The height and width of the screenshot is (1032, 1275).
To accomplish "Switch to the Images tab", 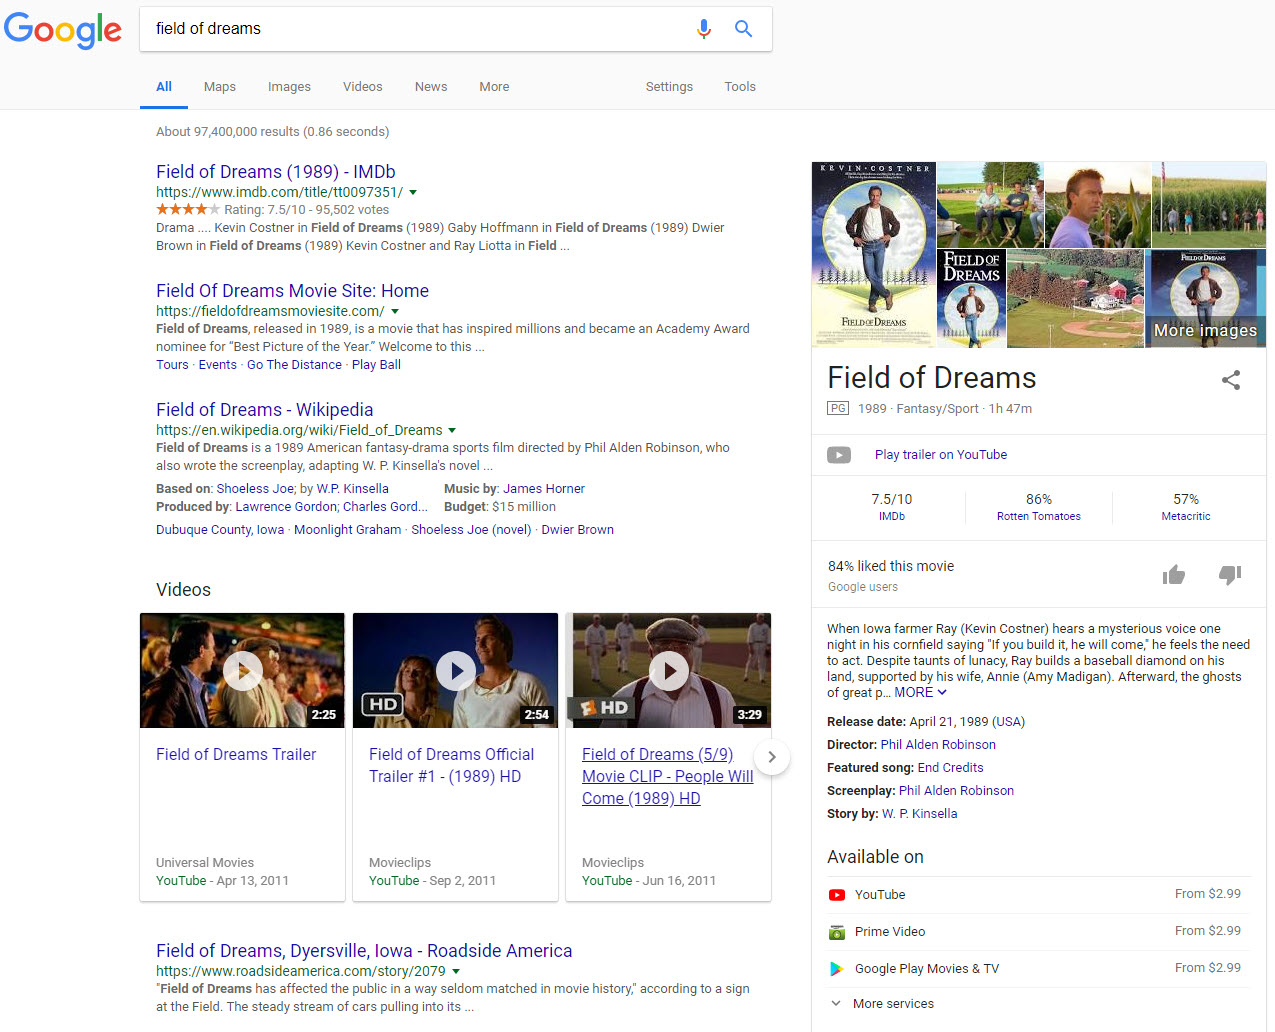I will point(289,87).
